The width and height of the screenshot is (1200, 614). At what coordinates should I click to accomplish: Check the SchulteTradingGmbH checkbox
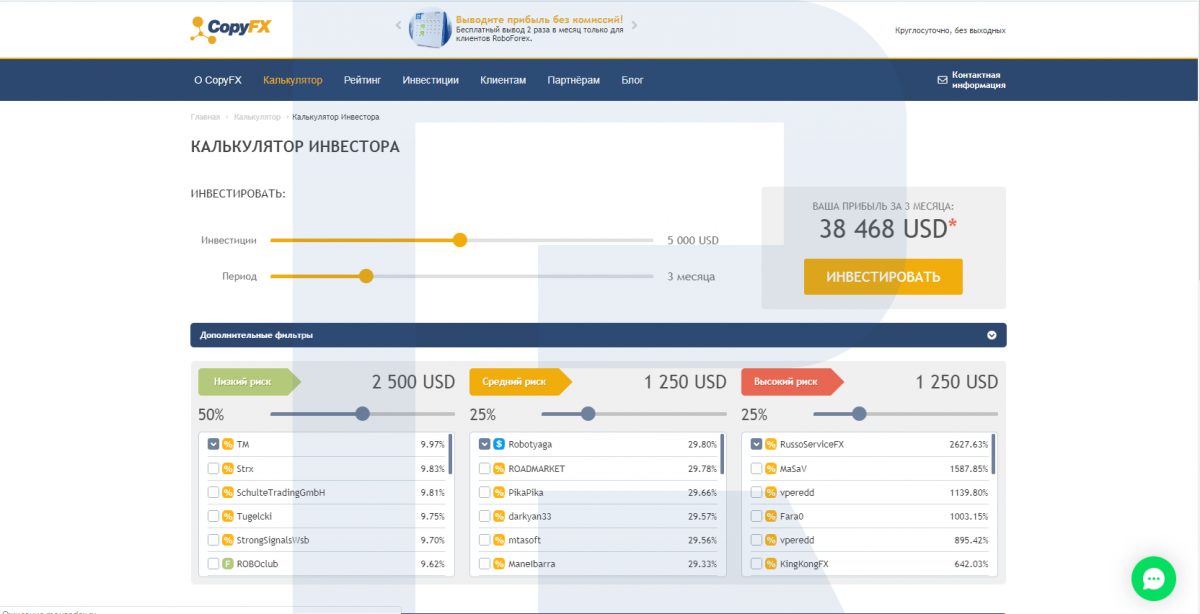(213, 492)
